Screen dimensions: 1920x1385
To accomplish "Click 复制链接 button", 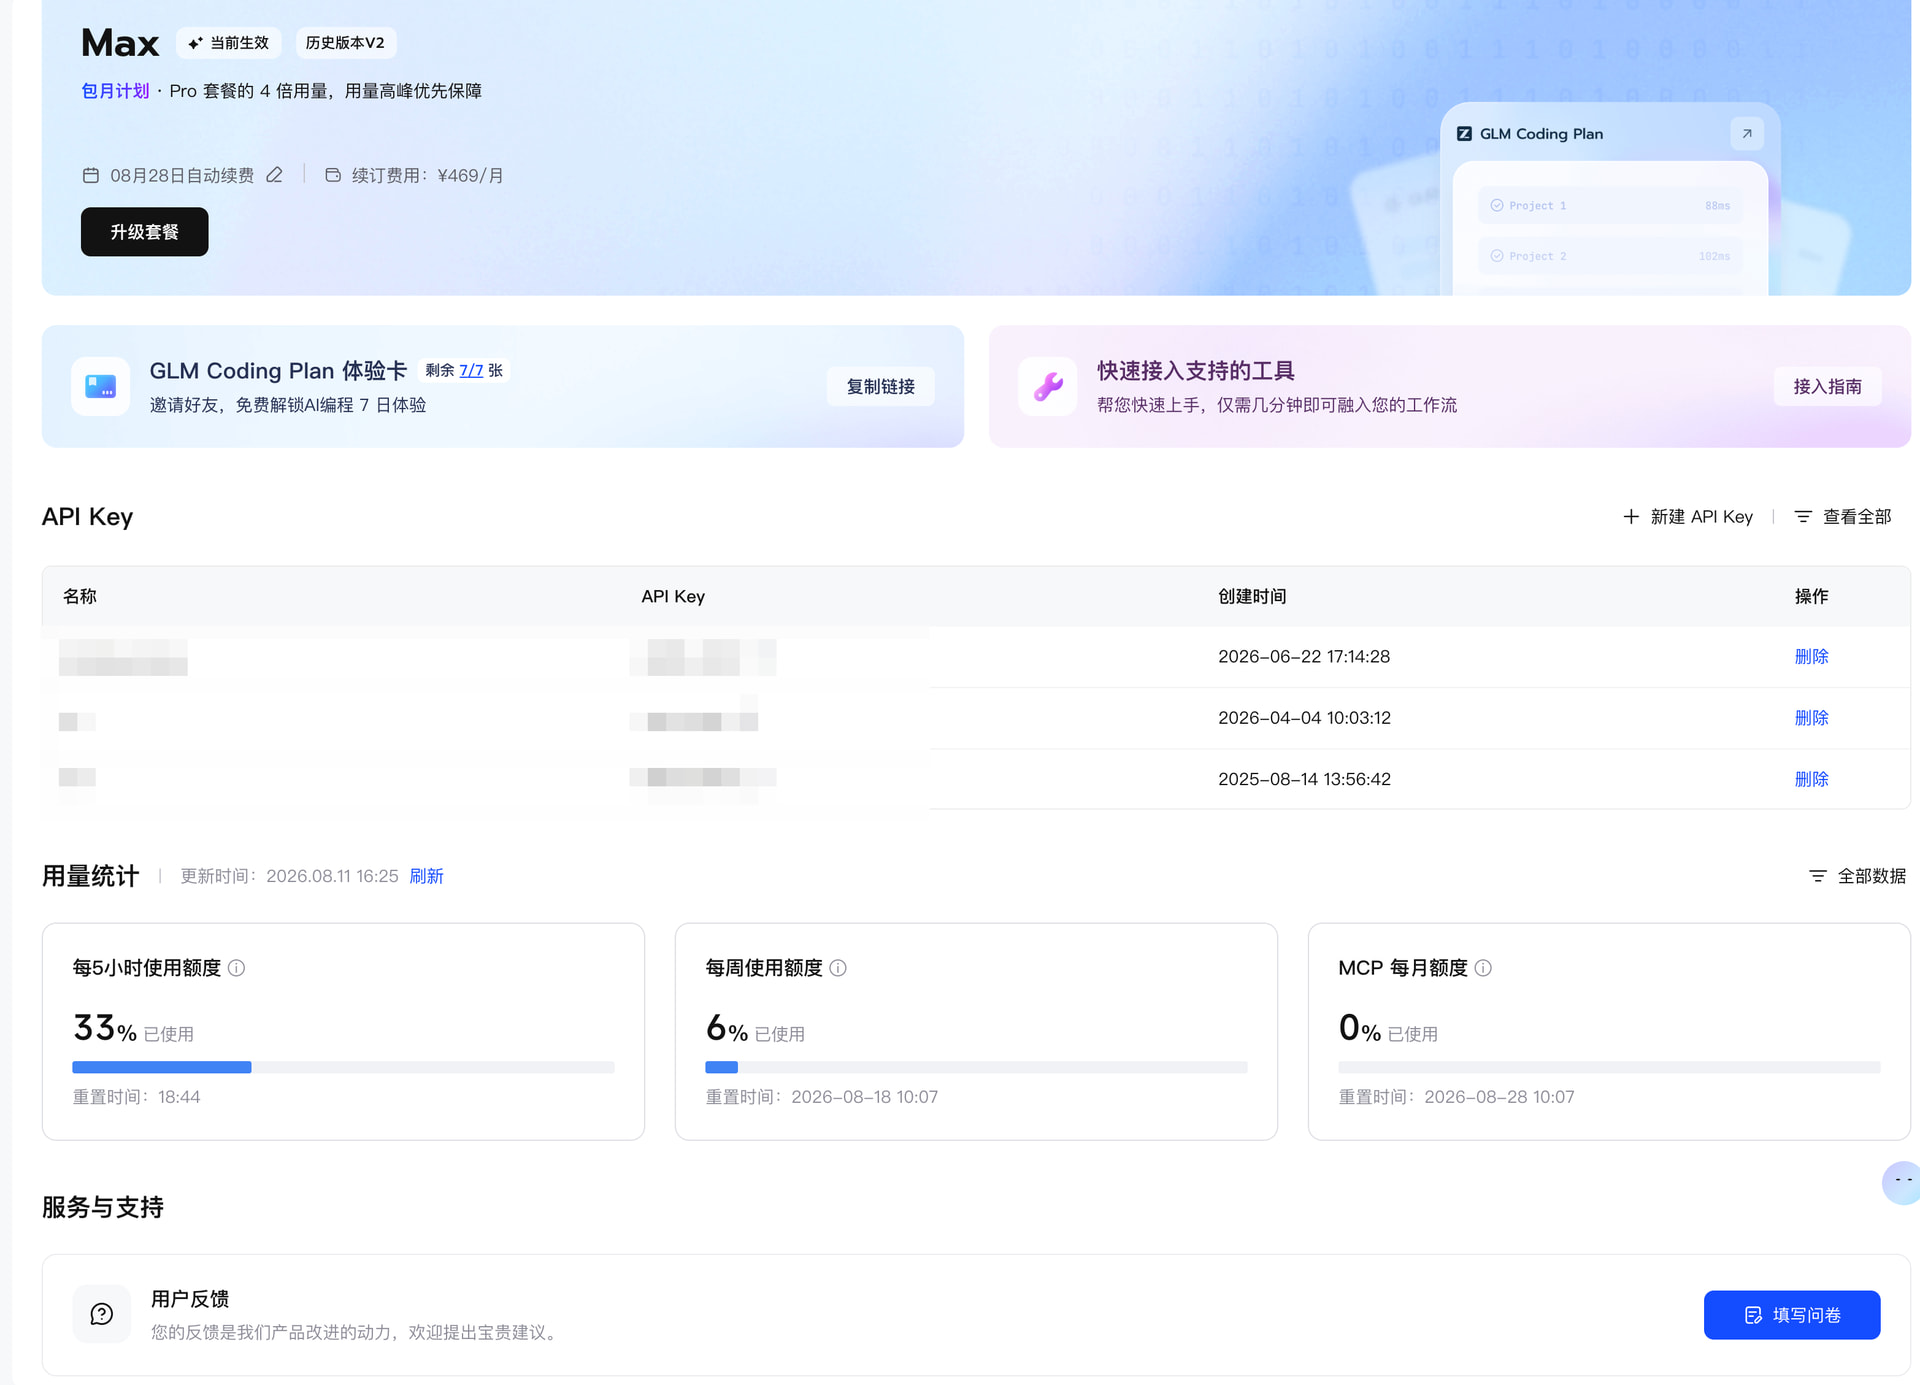I will pos(881,387).
